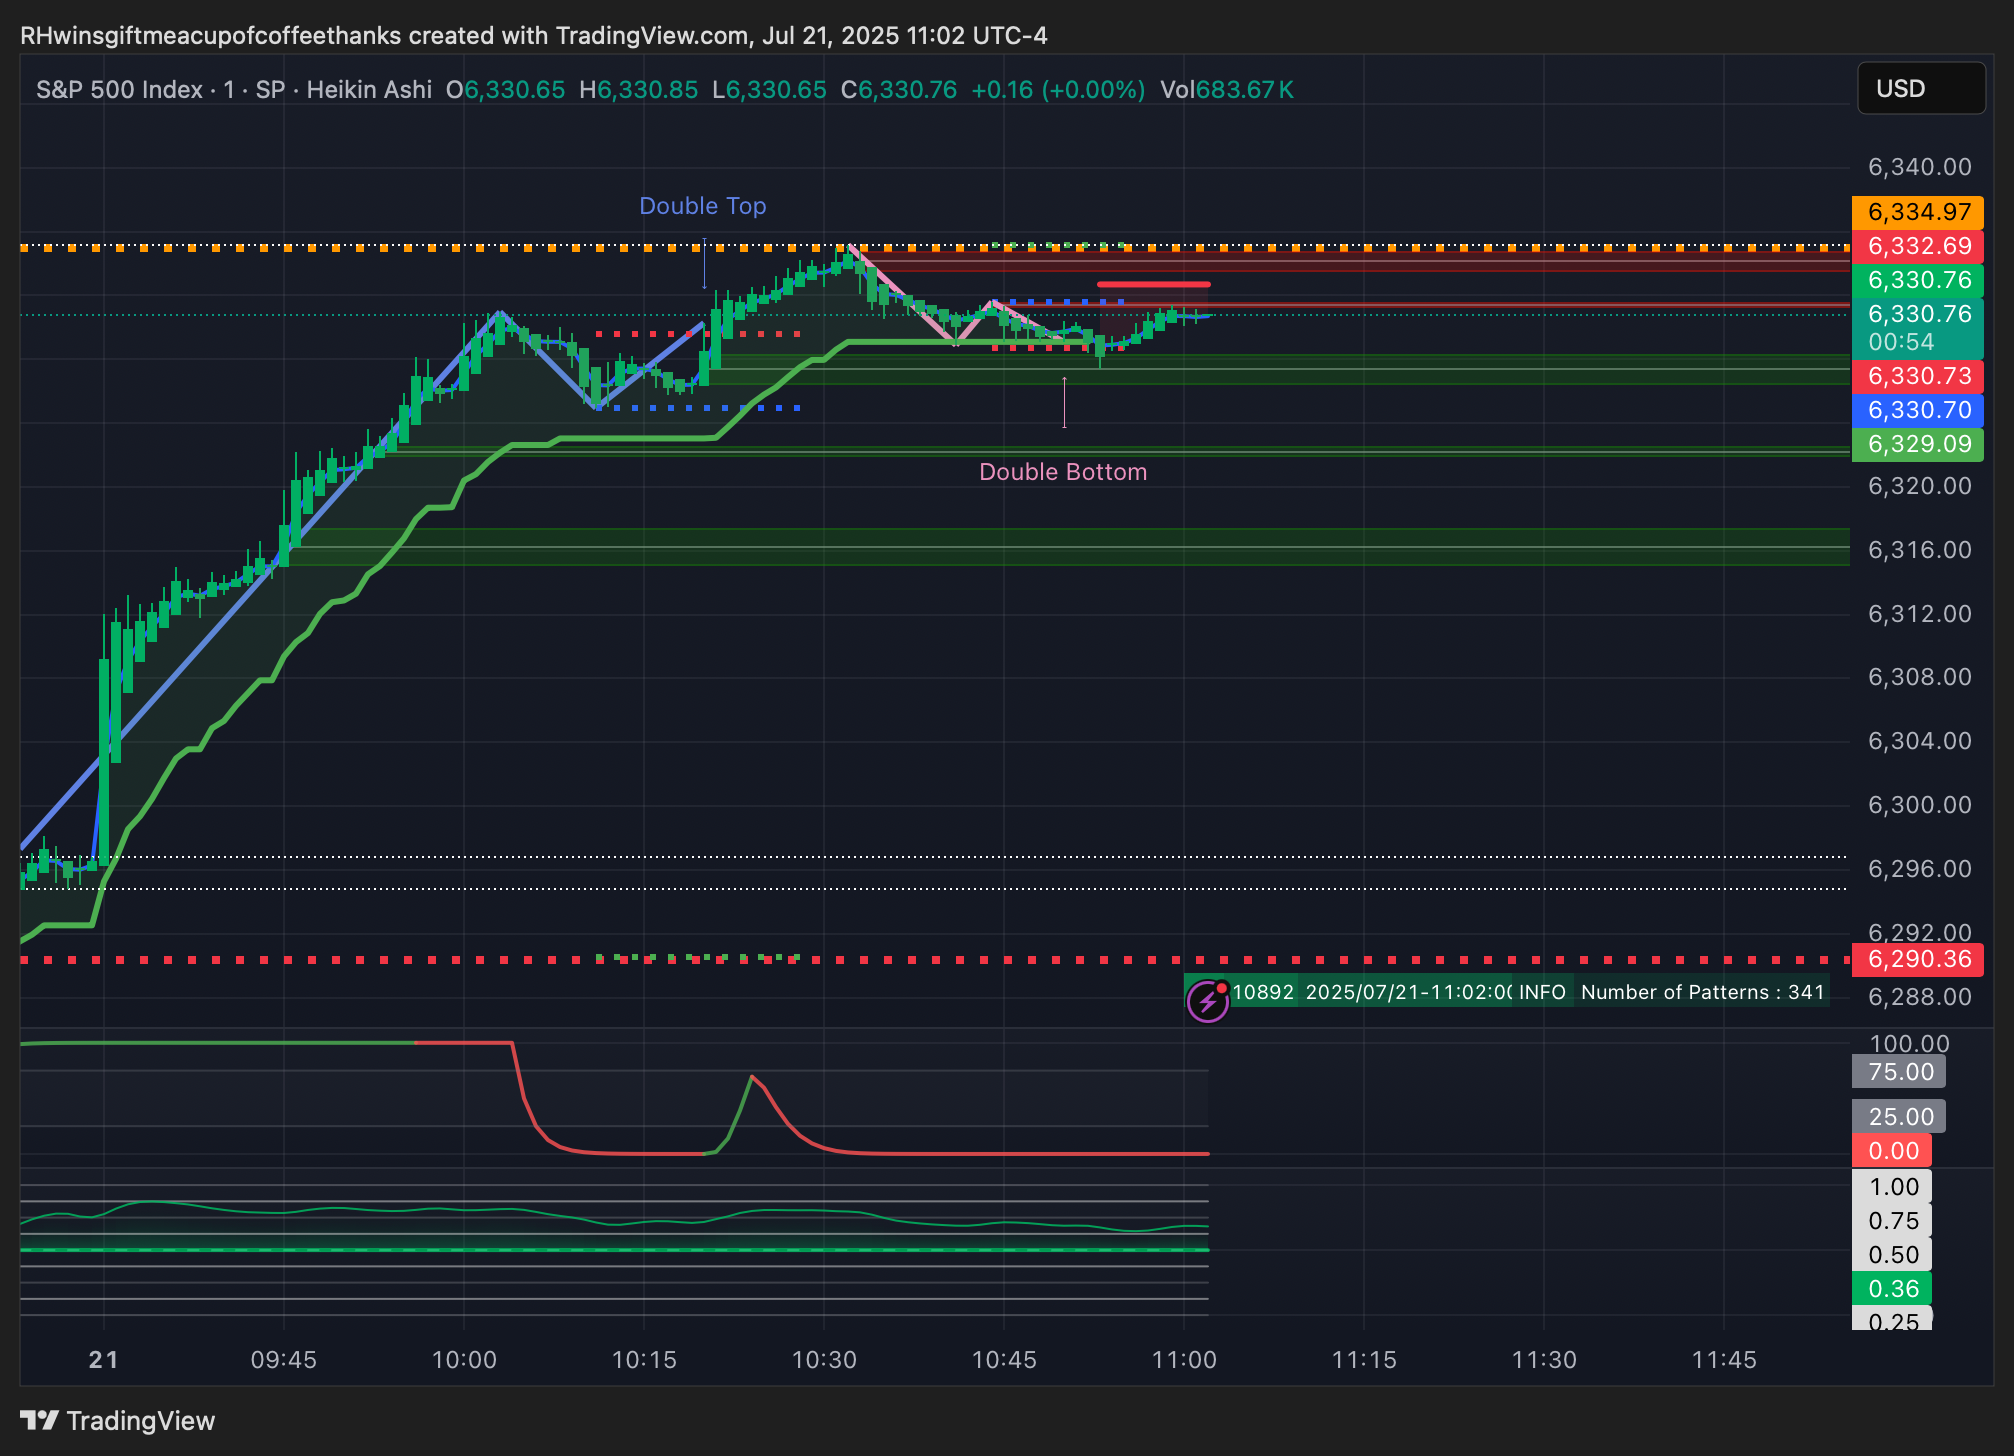Click the red 6,332.69 price label
2014x1456 pixels.
click(1918, 246)
